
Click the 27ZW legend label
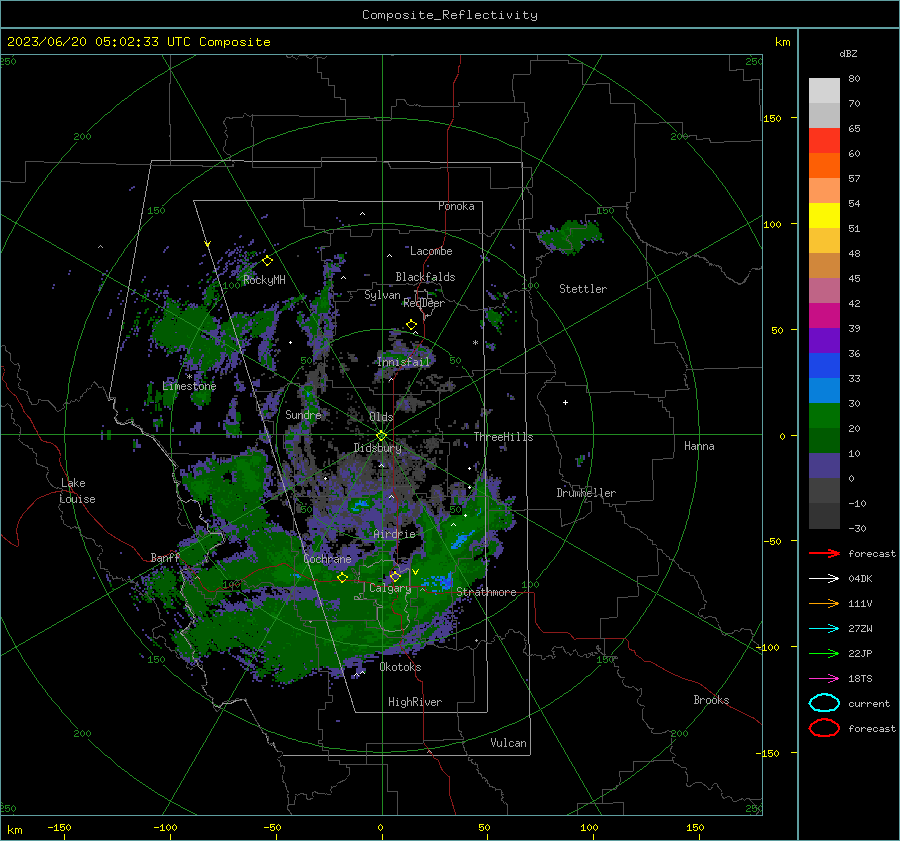click(x=860, y=629)
